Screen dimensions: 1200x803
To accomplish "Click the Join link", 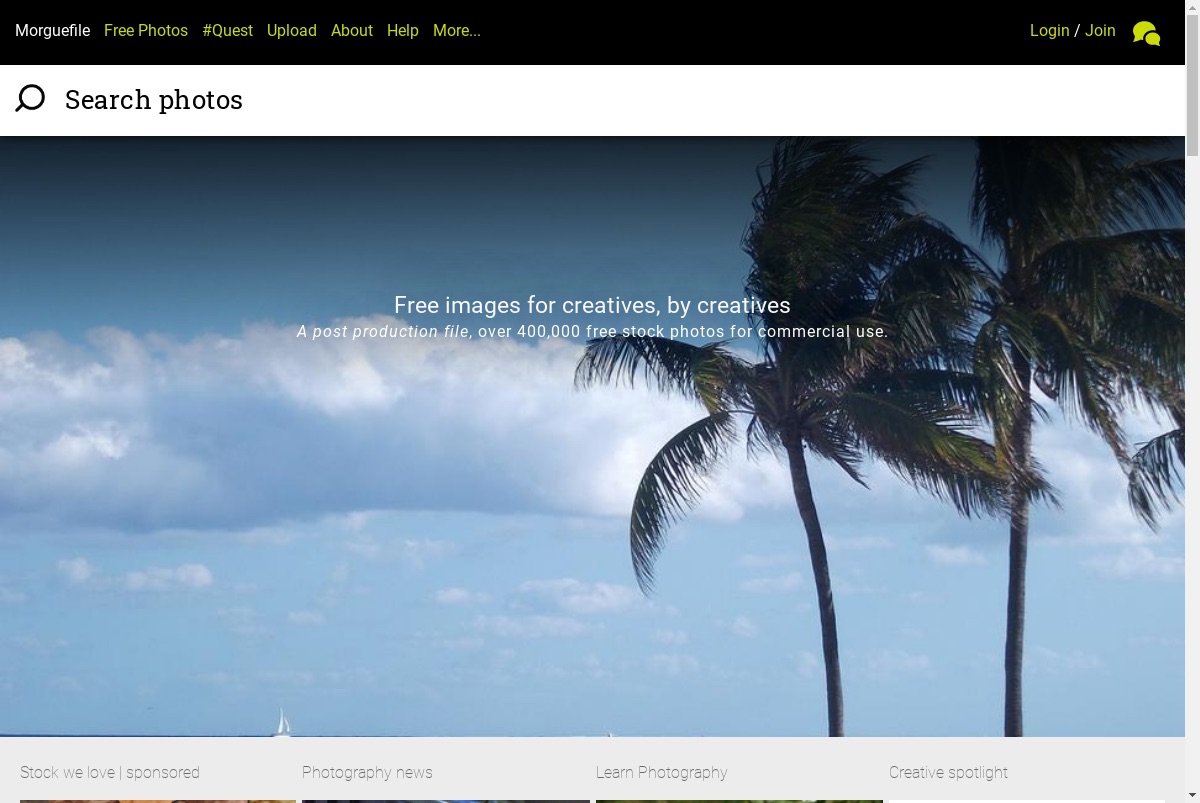I will pos(1100,31).
